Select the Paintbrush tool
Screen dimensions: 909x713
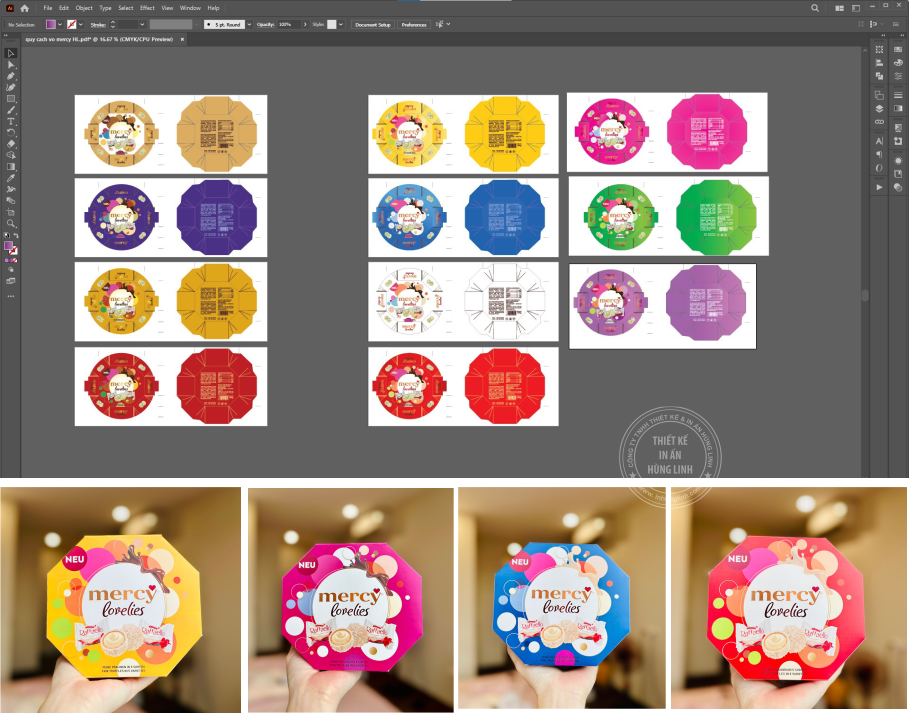(10, 110)
